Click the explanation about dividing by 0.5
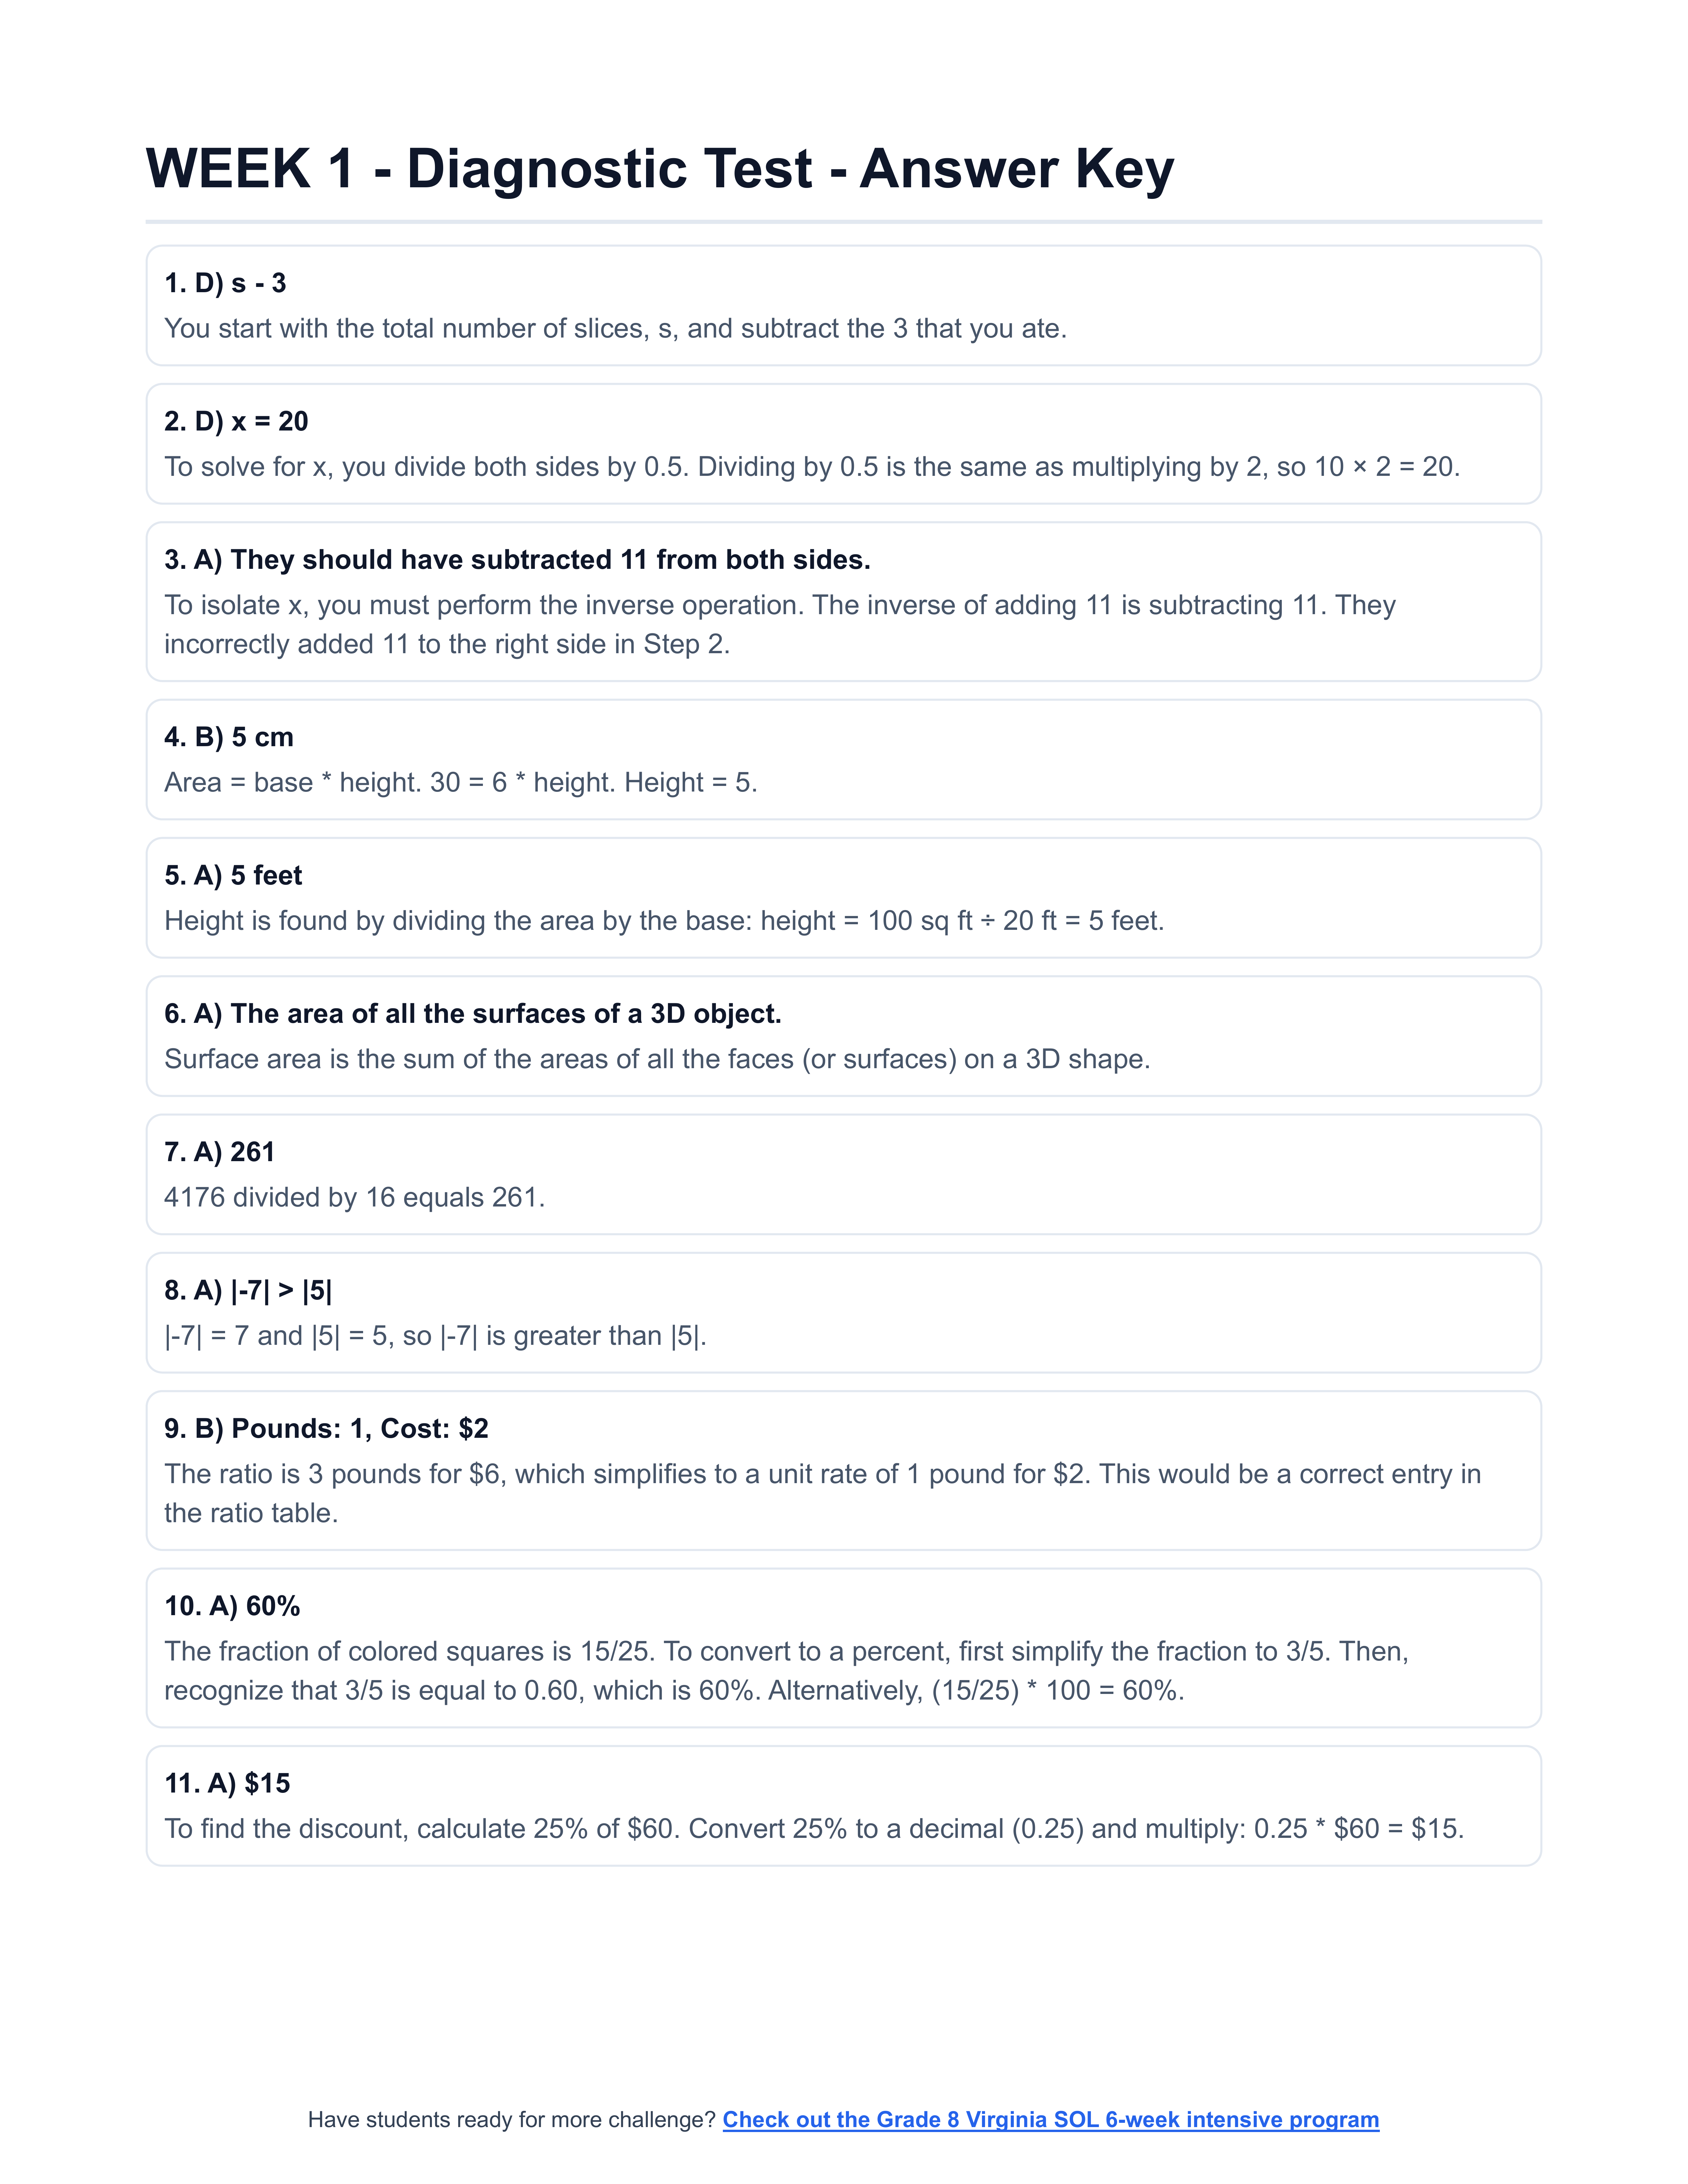The image size is (1688, 2184). click(811, 467)
